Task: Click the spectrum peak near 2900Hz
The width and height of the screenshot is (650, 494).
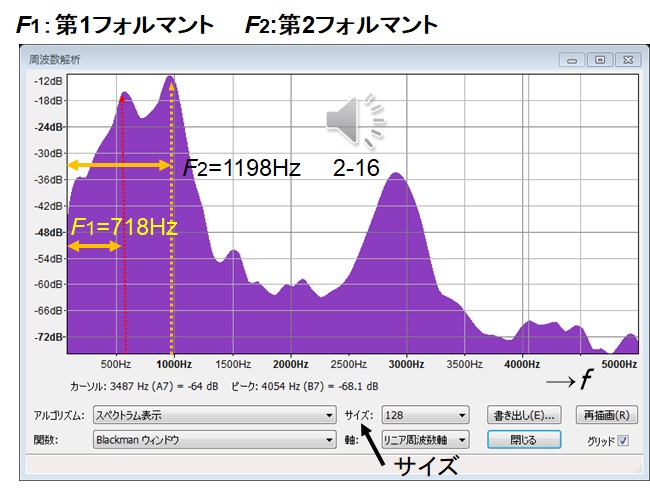Action: click(396, 176)
